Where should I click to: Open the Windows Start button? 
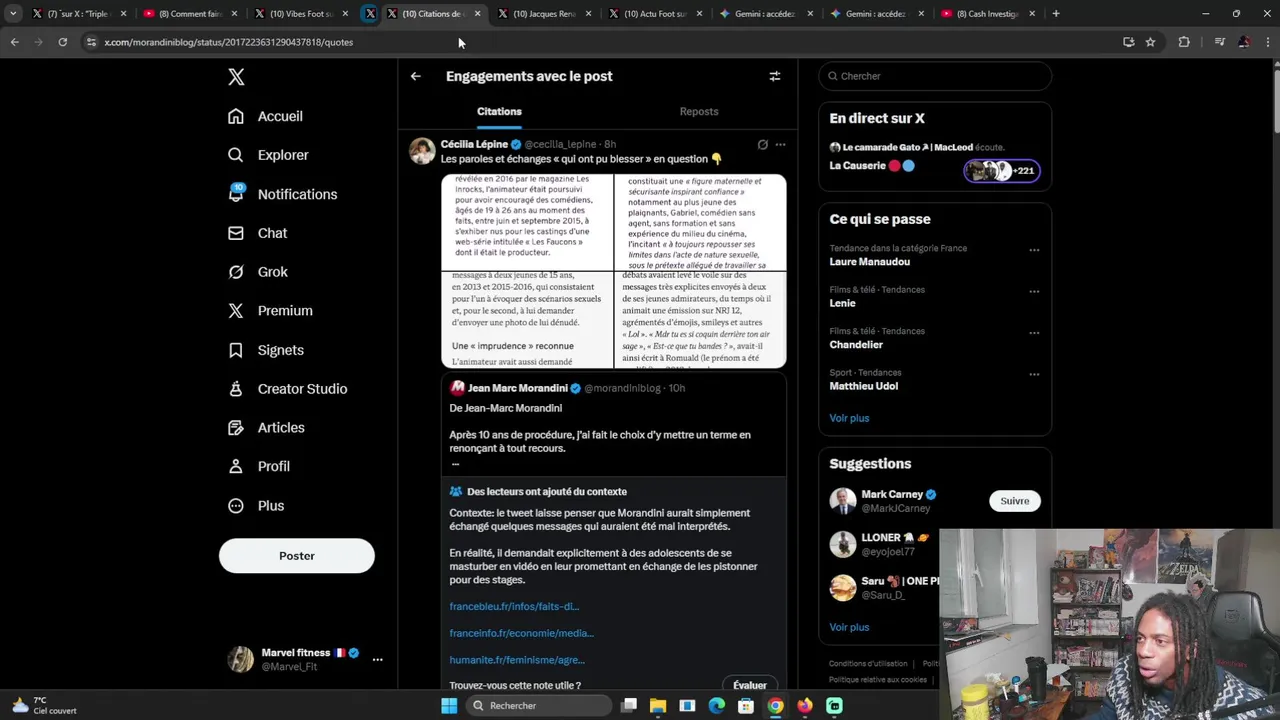[x=449, y=706]
